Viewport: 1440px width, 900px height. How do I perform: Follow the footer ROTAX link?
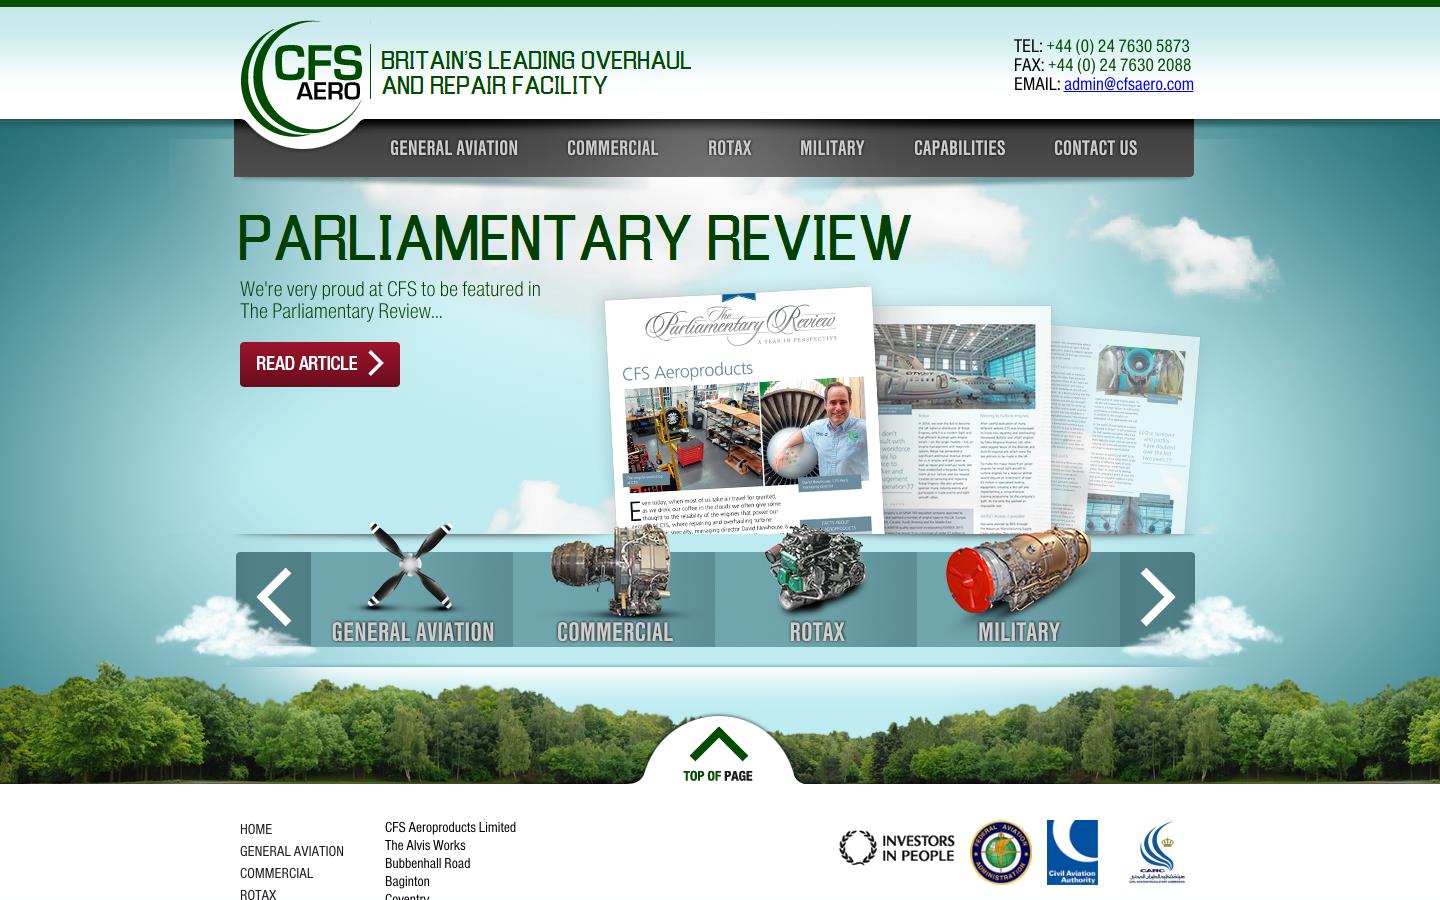coord(258,894)
